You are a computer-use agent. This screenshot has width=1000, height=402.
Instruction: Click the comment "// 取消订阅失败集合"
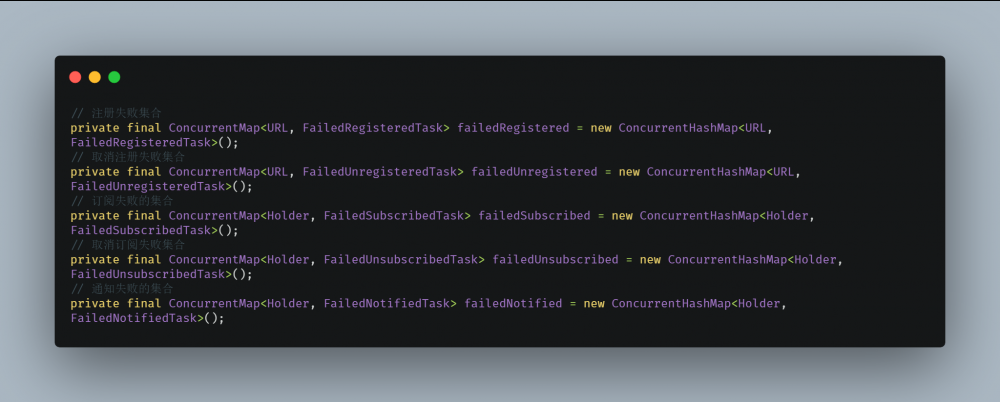127,245
